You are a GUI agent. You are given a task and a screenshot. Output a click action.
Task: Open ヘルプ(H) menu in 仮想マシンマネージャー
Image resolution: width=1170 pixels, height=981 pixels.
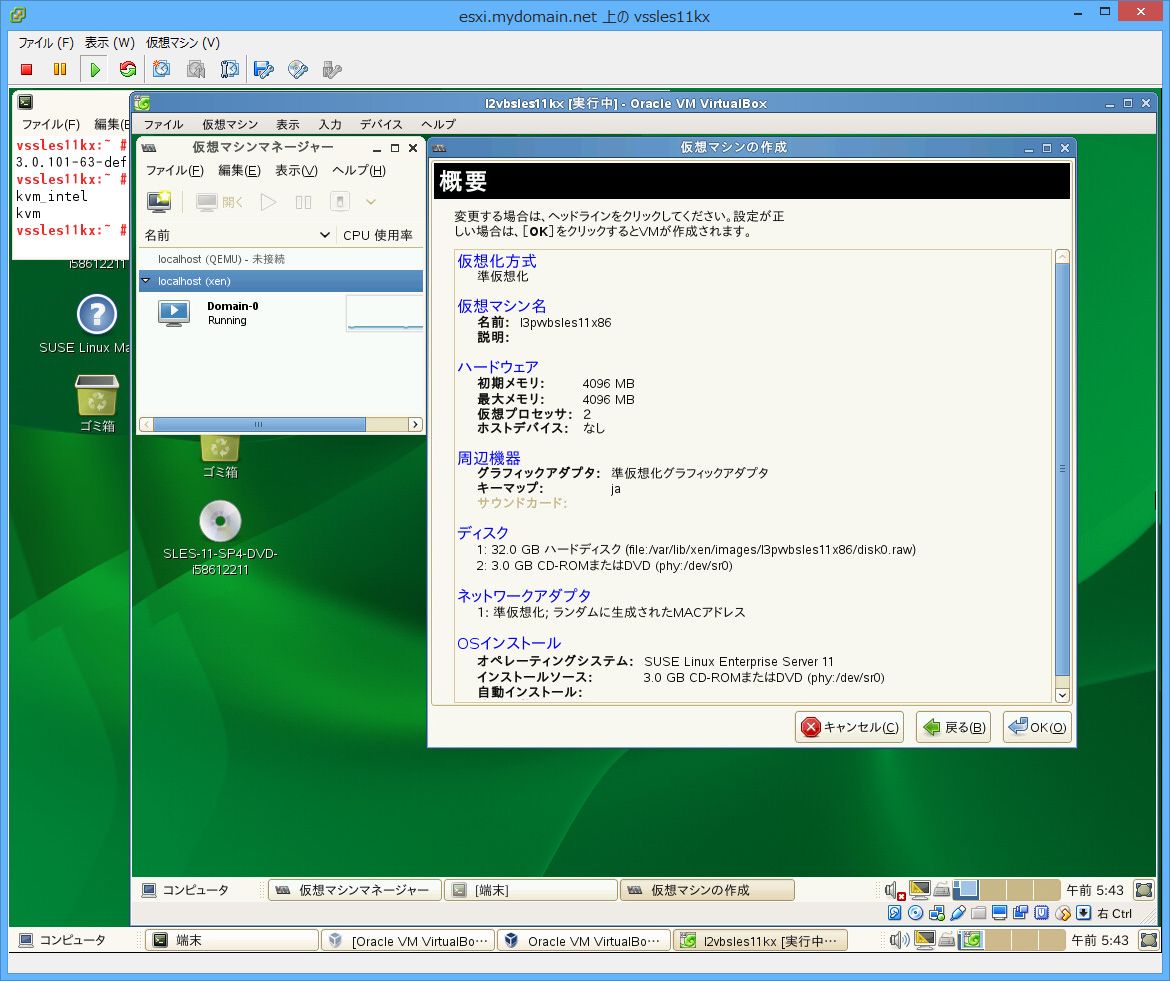click(x=359, y=170)
